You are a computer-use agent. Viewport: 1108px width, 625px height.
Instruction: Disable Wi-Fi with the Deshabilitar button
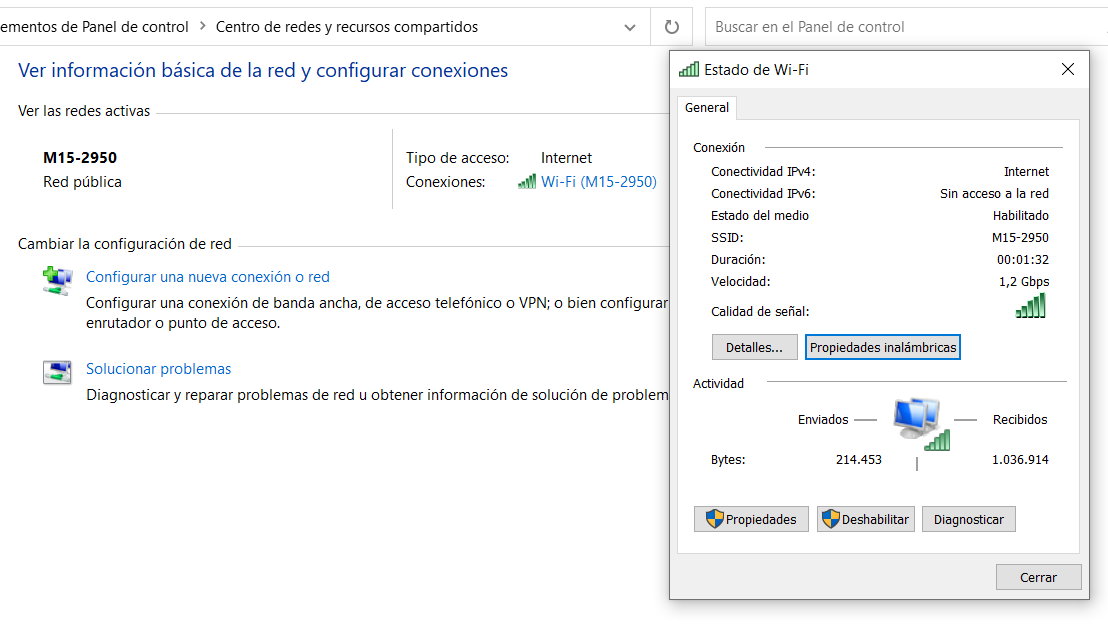(866, 519)
